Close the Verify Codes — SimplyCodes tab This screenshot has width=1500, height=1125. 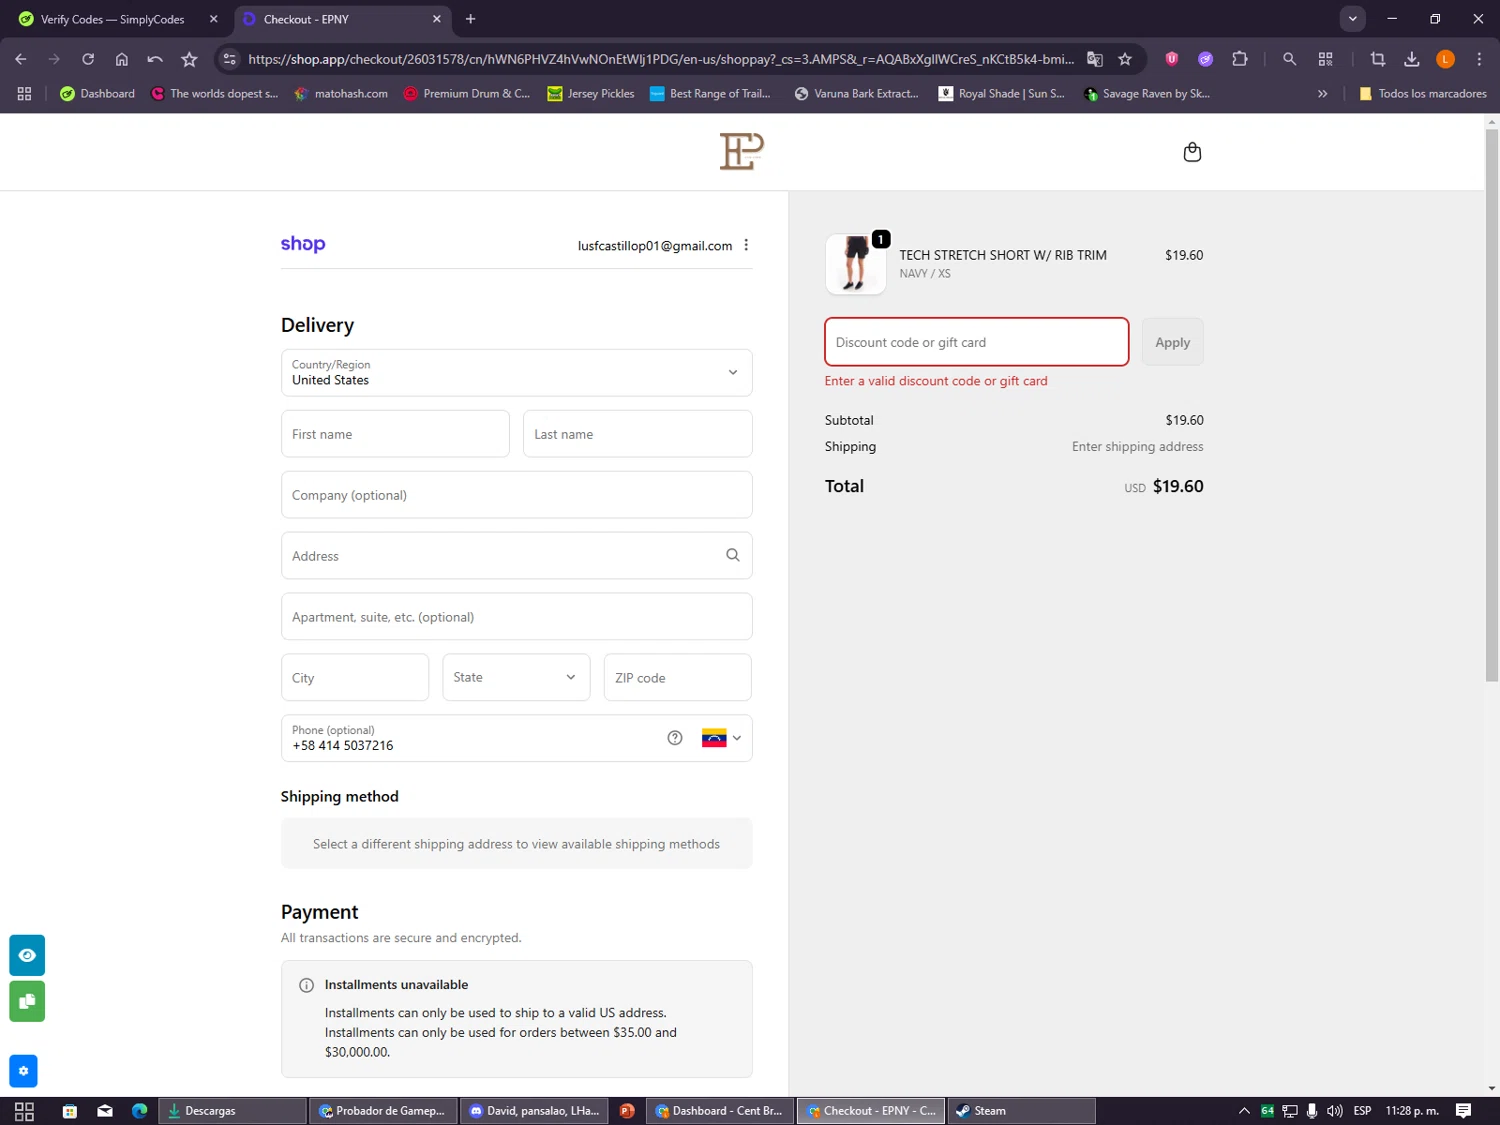(x=213, y=19)
